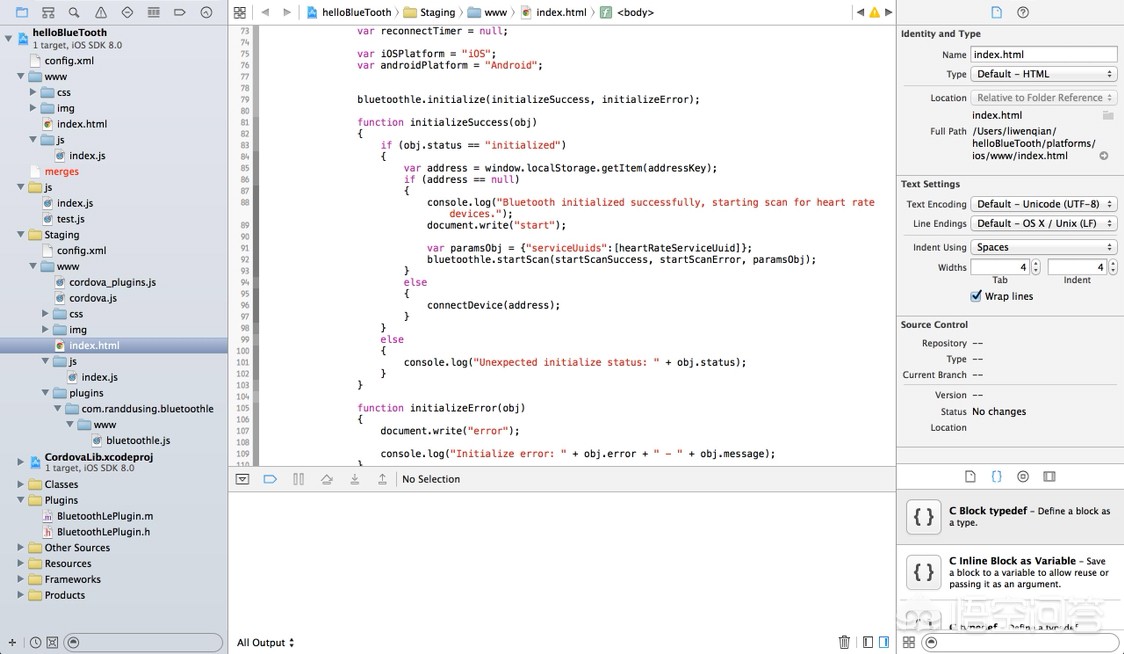Show the Quick Help inspector
Screen dimensions: 1124x654
(1023, 12)
